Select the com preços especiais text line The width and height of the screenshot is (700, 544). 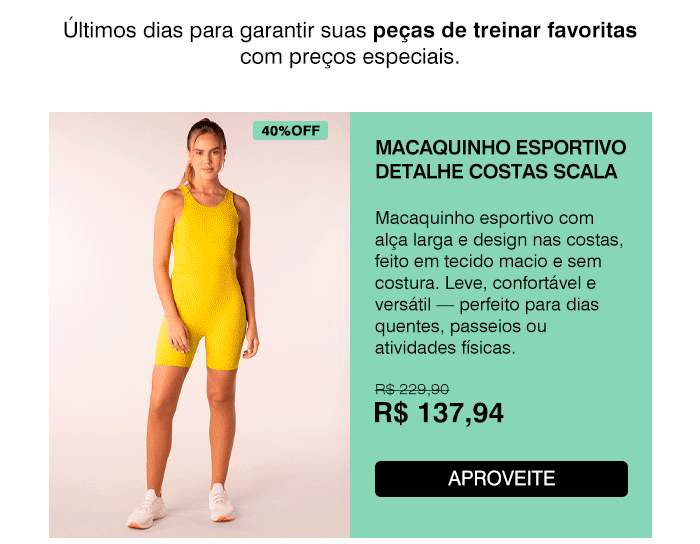(350, 57)
